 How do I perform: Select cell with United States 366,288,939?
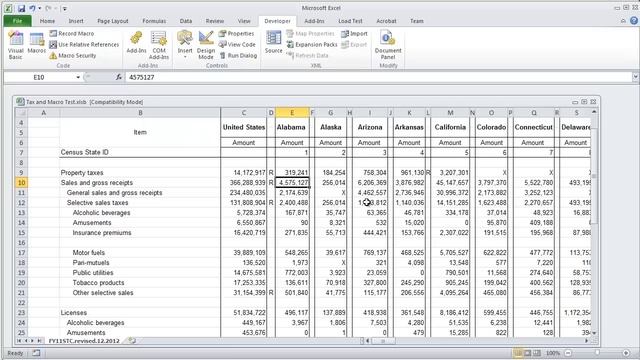[x=244, y=182]
